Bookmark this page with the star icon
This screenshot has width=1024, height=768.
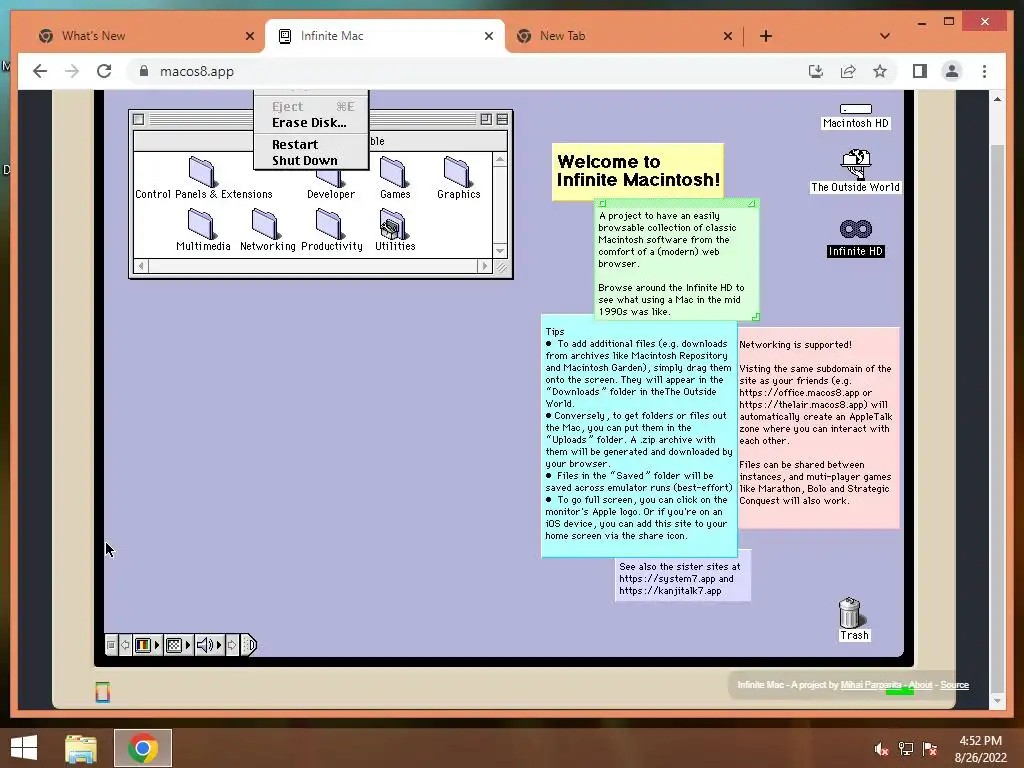tap(880, 71)
